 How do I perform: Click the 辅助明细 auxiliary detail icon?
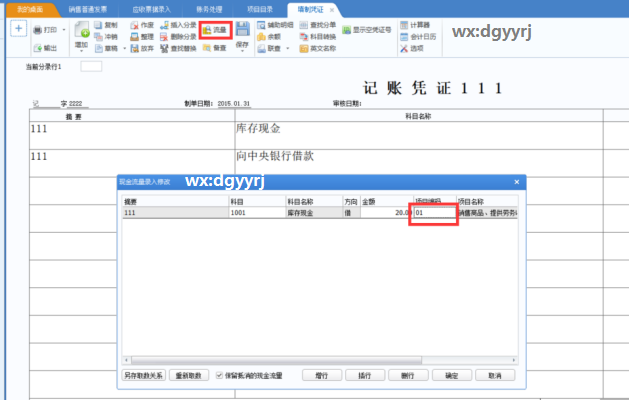coord(275,22)
